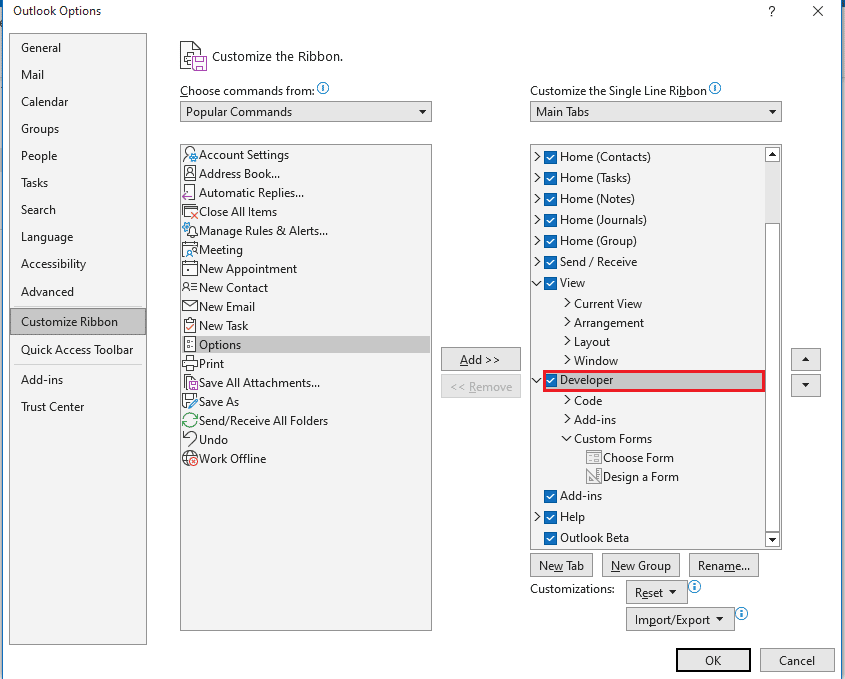Open the Trust Center category
Viewport: 845px width, 679px height.
tap(53, 407)
